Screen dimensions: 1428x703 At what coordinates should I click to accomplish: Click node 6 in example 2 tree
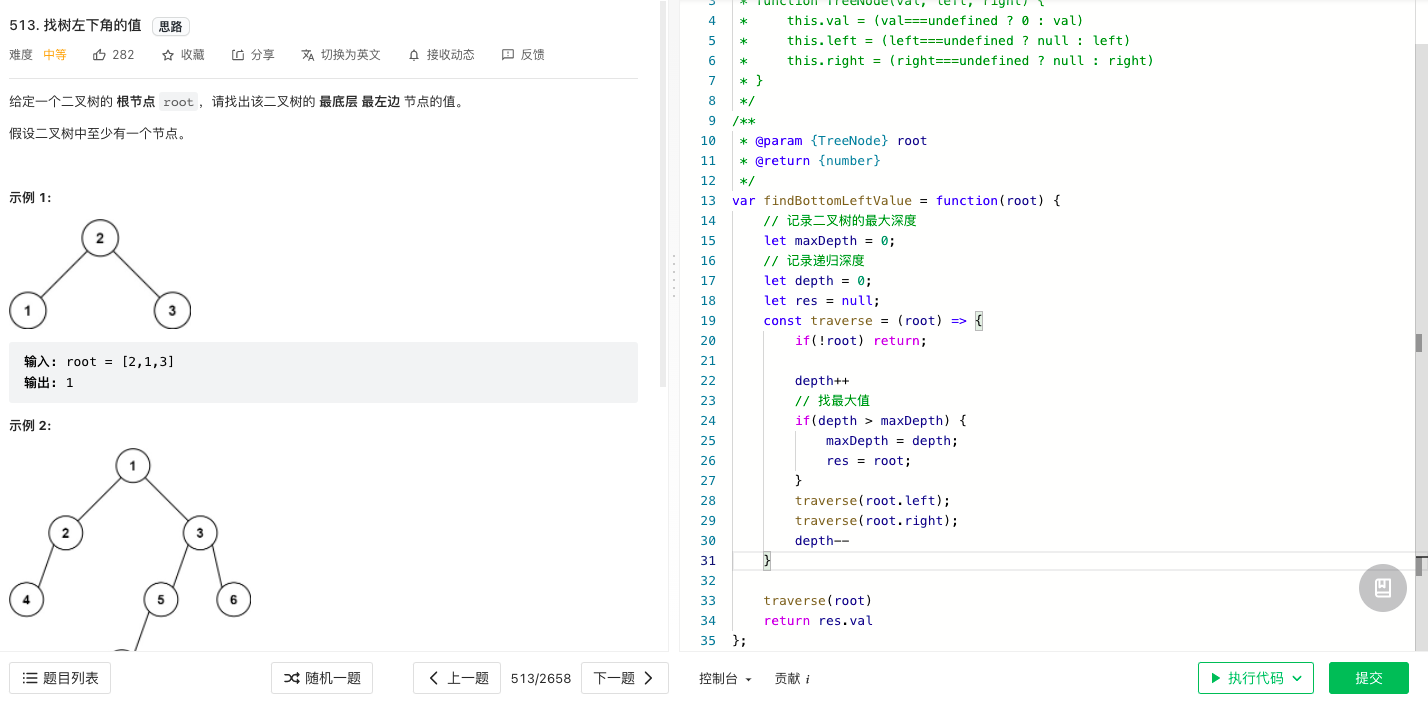(x=234, y=599)
